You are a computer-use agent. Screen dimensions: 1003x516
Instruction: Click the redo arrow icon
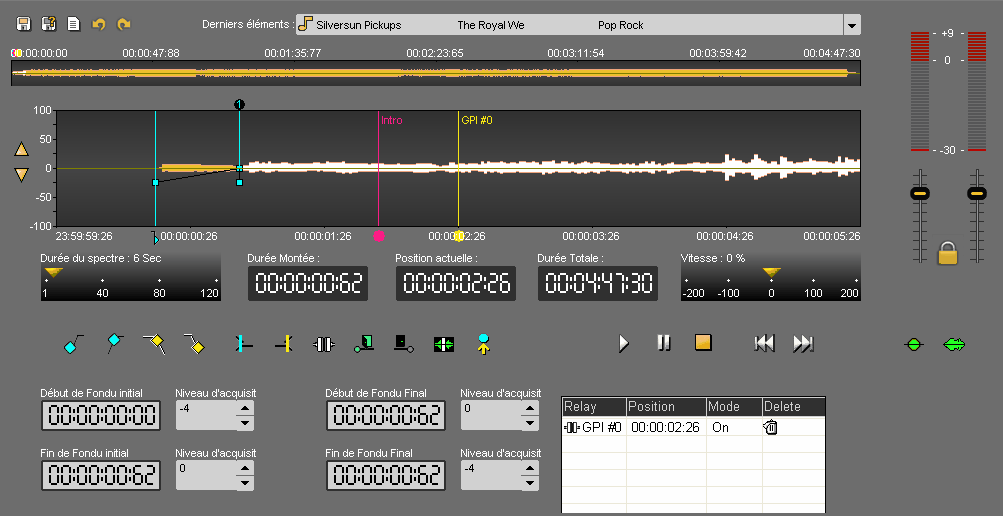123,24
